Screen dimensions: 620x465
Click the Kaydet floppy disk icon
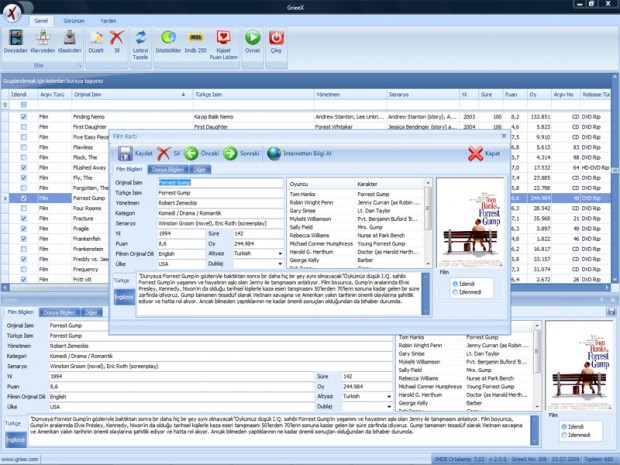125,153
